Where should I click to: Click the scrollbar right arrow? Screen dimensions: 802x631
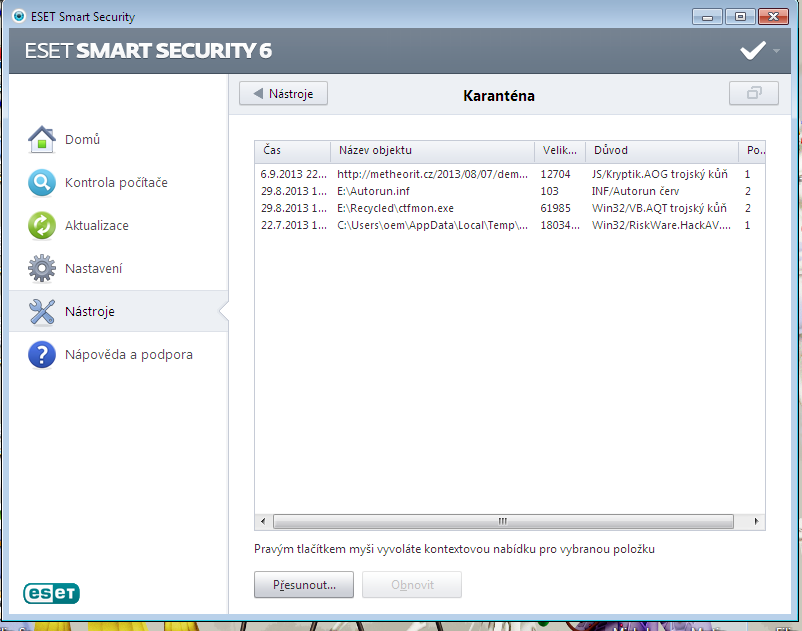[756, 521]
